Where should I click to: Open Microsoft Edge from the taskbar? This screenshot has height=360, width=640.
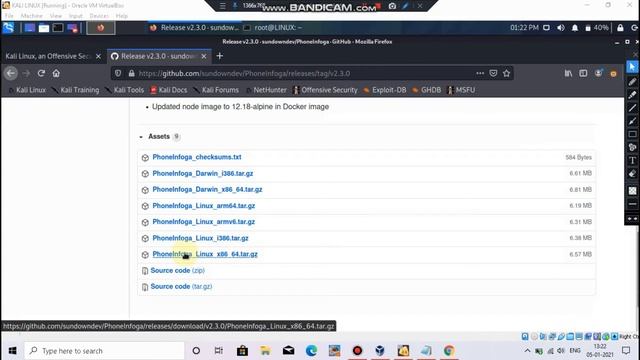click(311, 351)
